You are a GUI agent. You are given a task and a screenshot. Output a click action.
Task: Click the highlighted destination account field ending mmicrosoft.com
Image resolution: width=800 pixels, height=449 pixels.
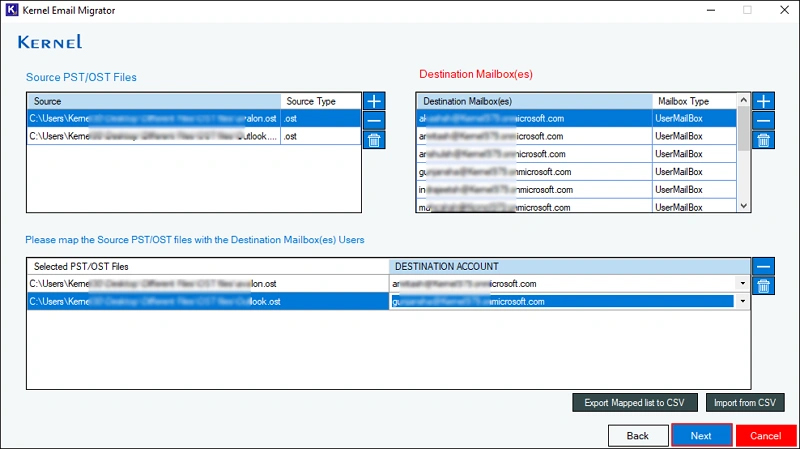tap(562, 302)
